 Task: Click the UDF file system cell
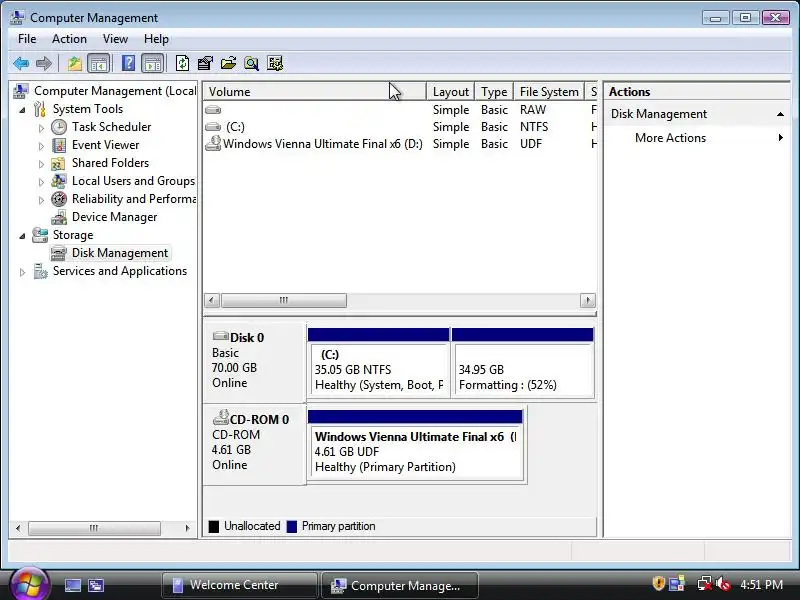[x=531, y=144]
